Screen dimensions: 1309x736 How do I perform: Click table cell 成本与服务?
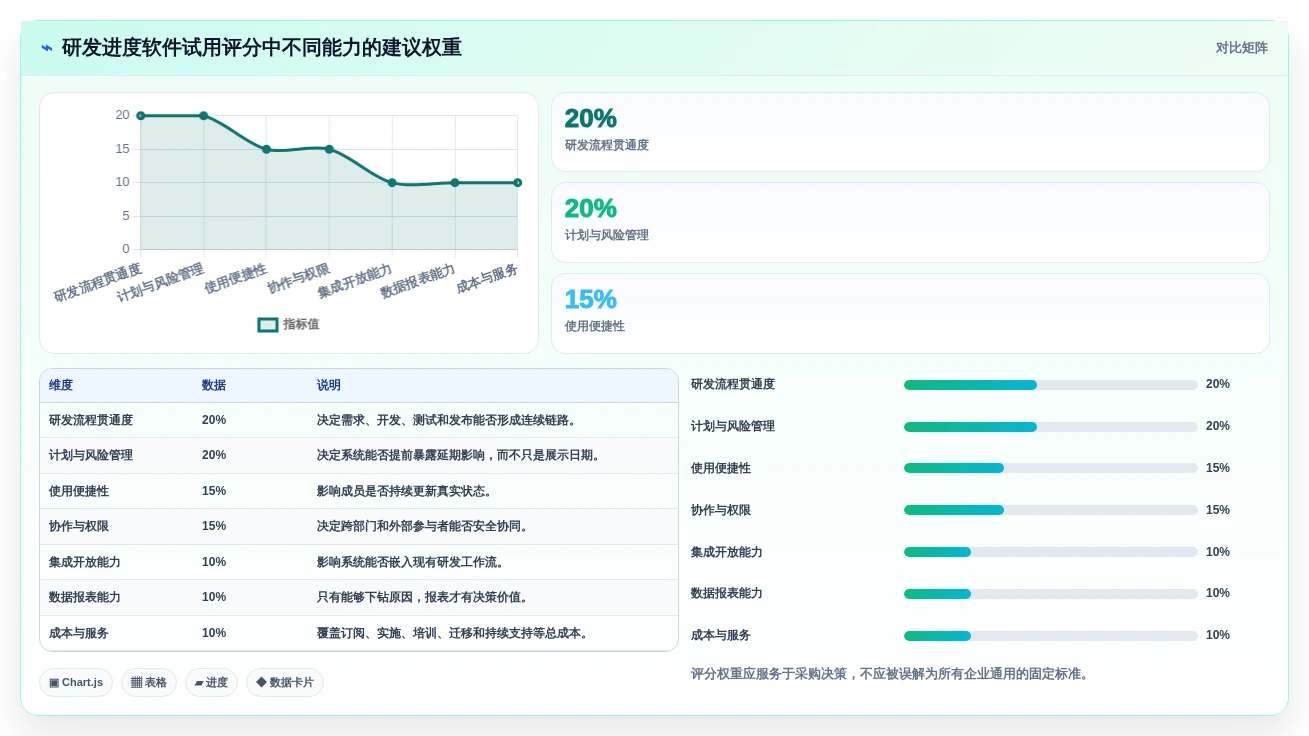[x=79, y=633]
